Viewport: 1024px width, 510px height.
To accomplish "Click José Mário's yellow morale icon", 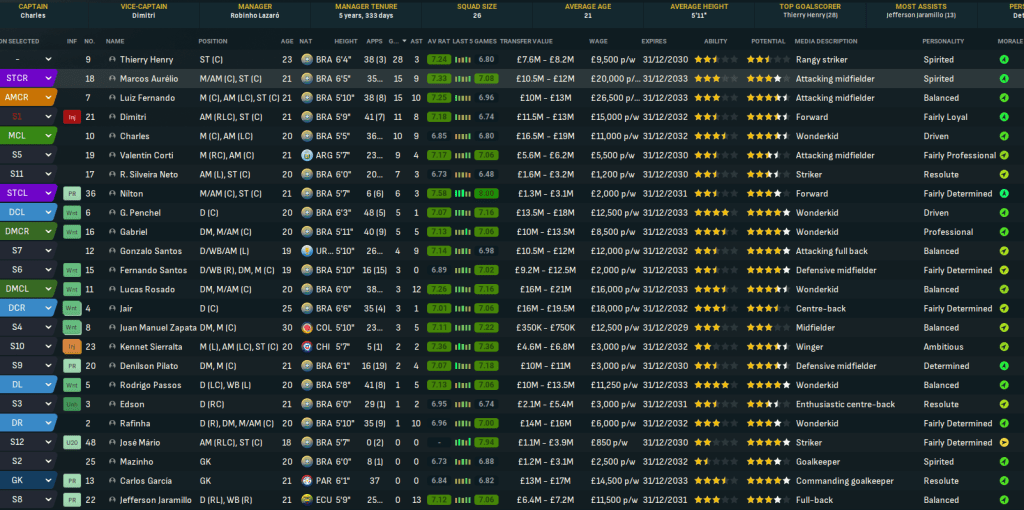I will pos(1004,442).
